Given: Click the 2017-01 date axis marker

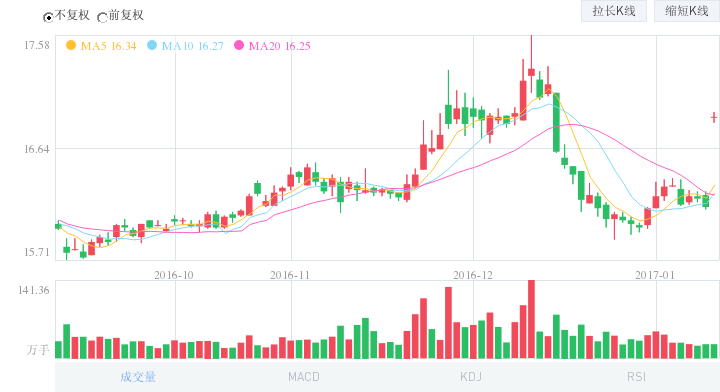Looking at the screenshot, I should pyautogui.click(x=655, y=275).
